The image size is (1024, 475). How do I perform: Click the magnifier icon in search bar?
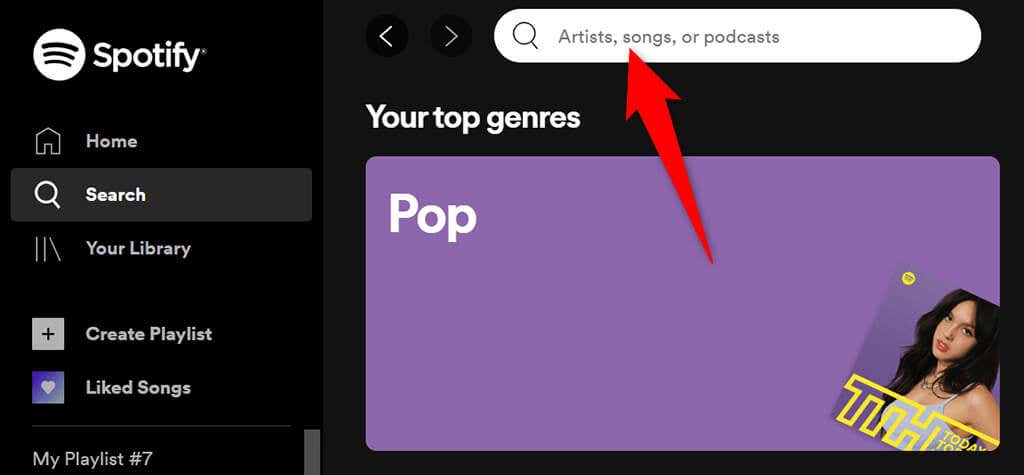tap(525, 37)
